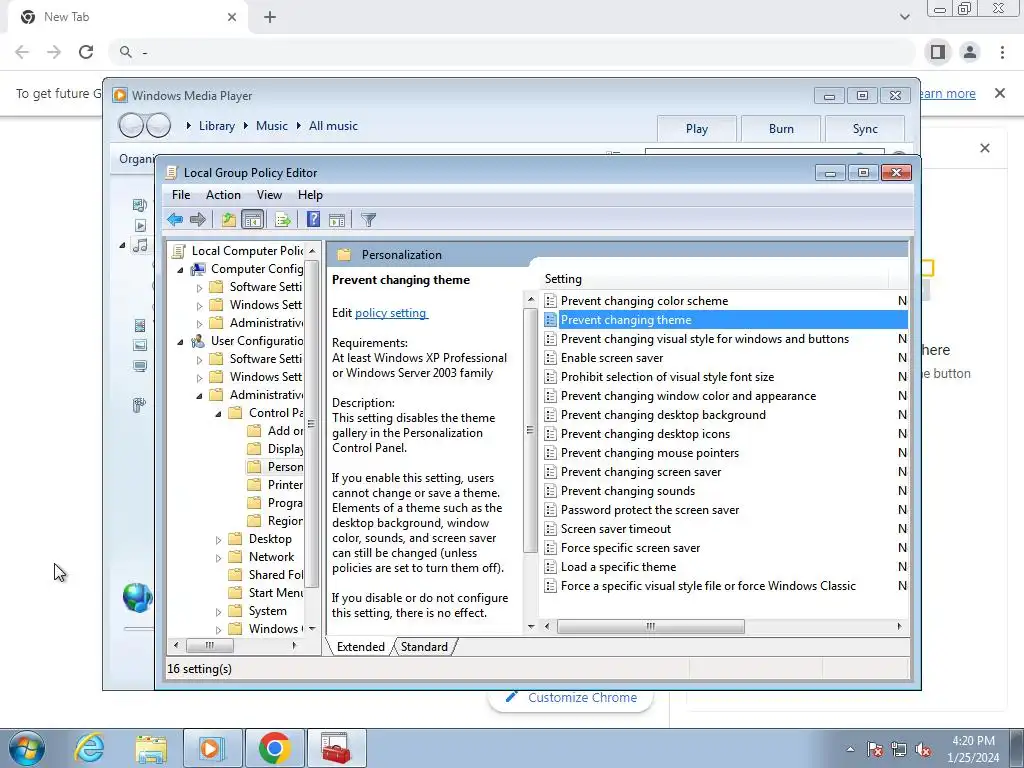Expand Software Settings under User Configuration

[199, 360]
